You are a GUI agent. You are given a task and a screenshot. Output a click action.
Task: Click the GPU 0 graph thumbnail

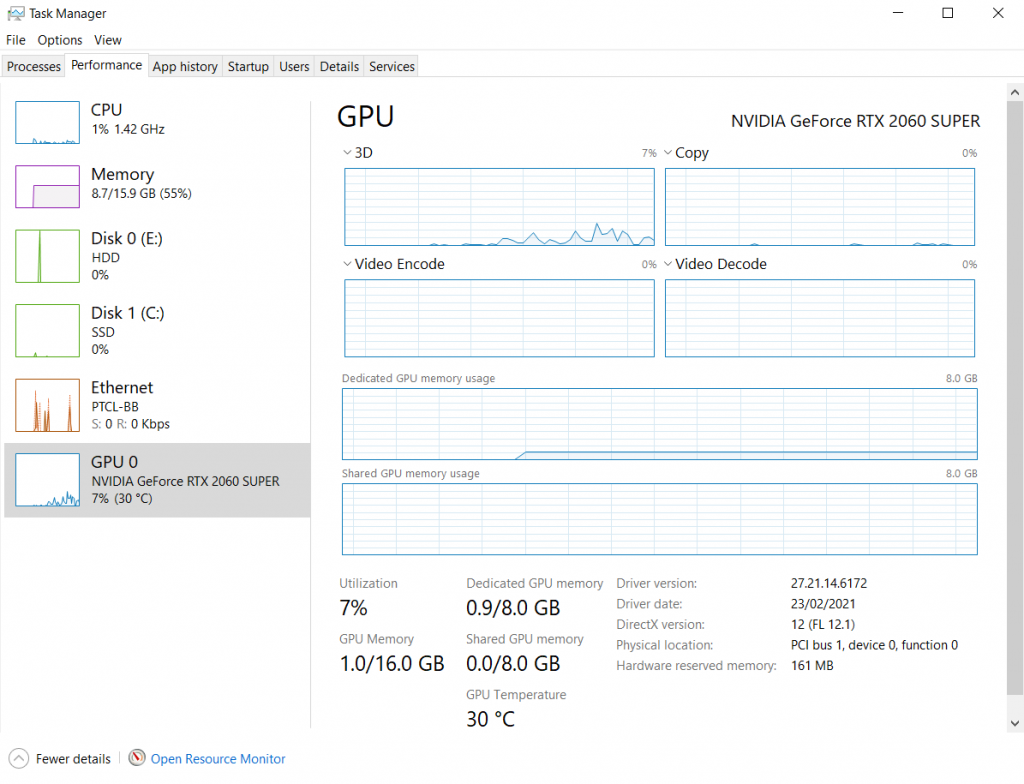tap(47, 480)
